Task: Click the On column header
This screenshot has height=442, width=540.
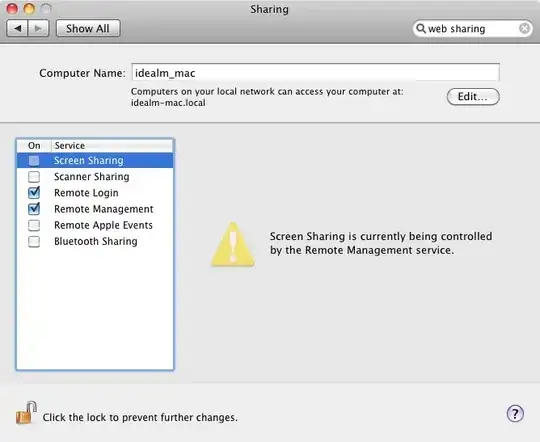Action: [34, 145]
